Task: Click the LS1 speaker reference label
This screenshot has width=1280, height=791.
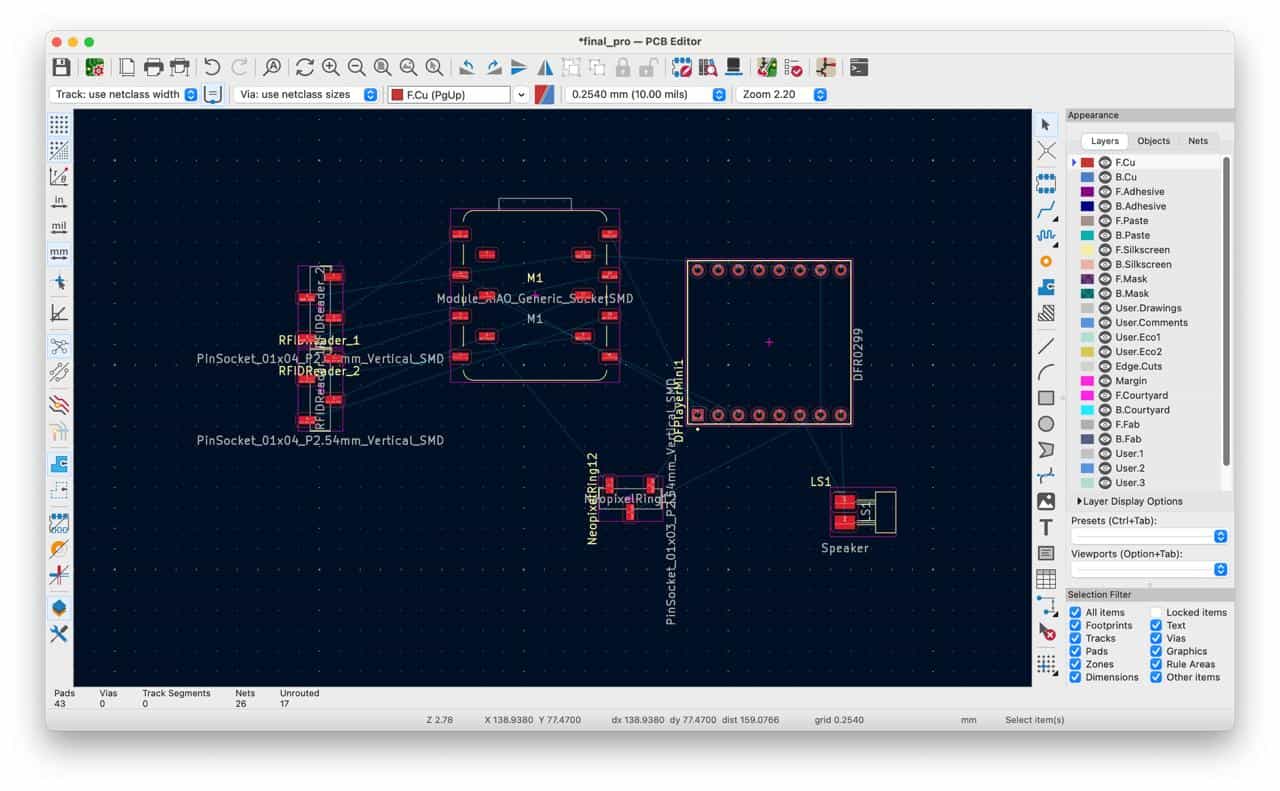Action: tap(820, 482)
